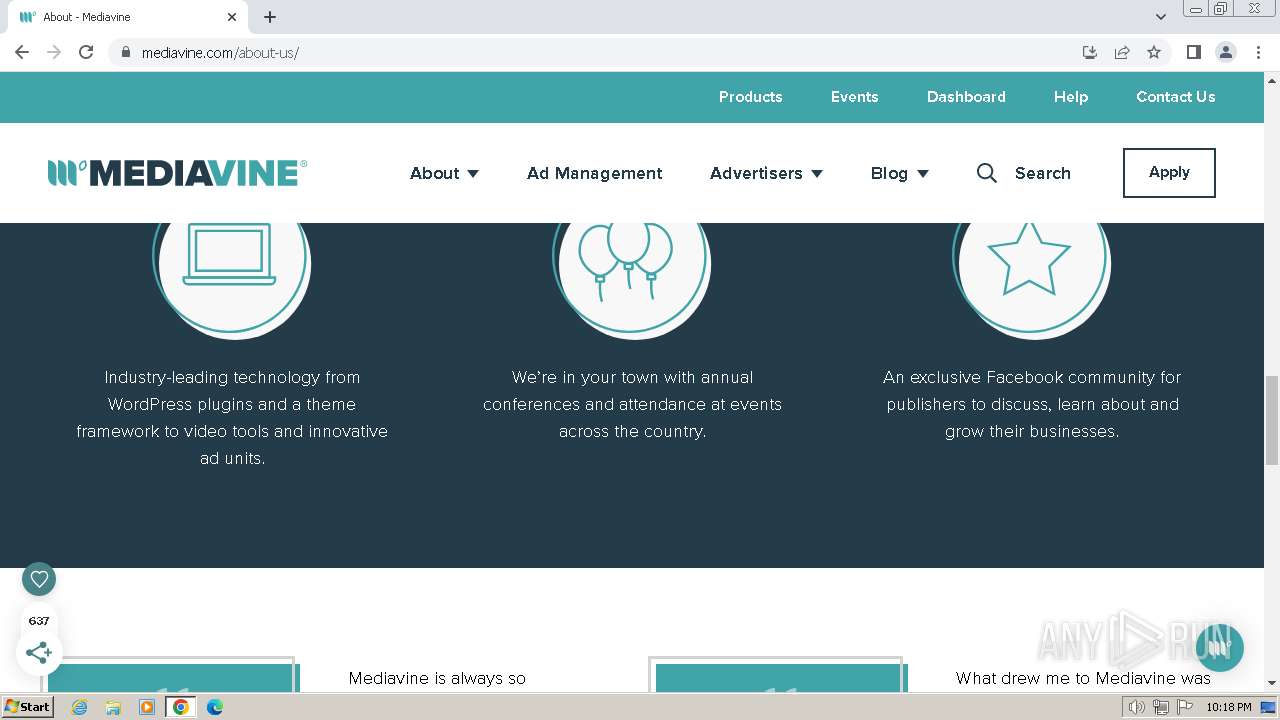The width and height of the screenshot is (1280, 720).
Task: Click the install page icon
Action: 1090,52
